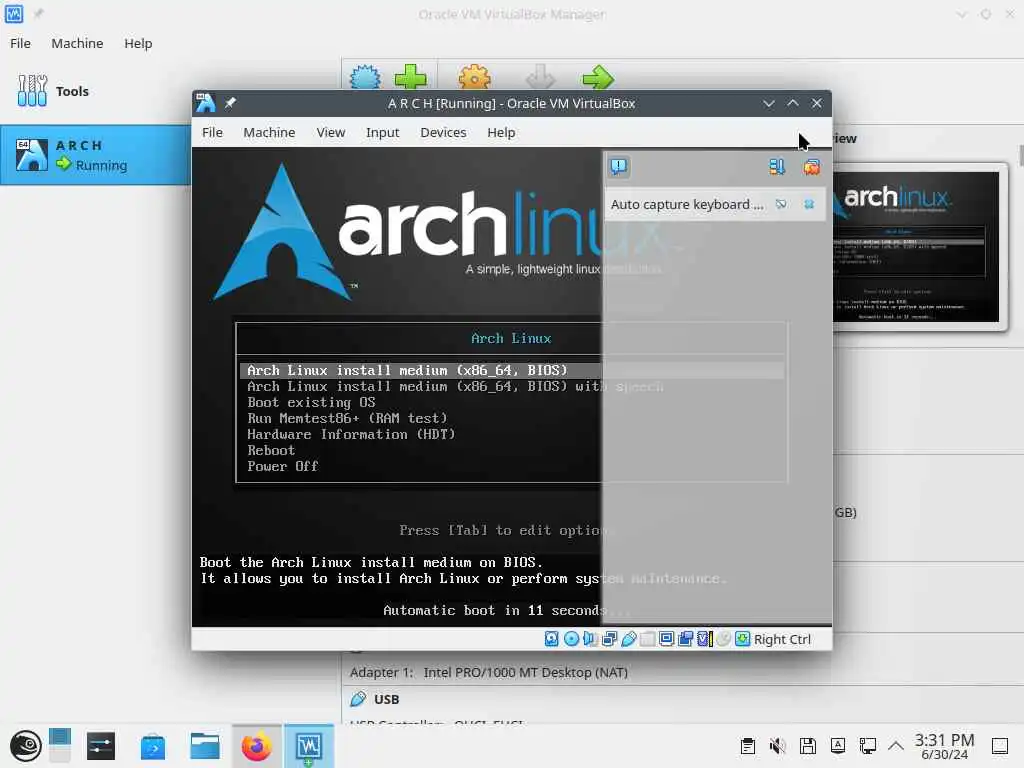Click network adapters icon in VM status bar
Screen dimensions: 1024x768
coord(609,639)
